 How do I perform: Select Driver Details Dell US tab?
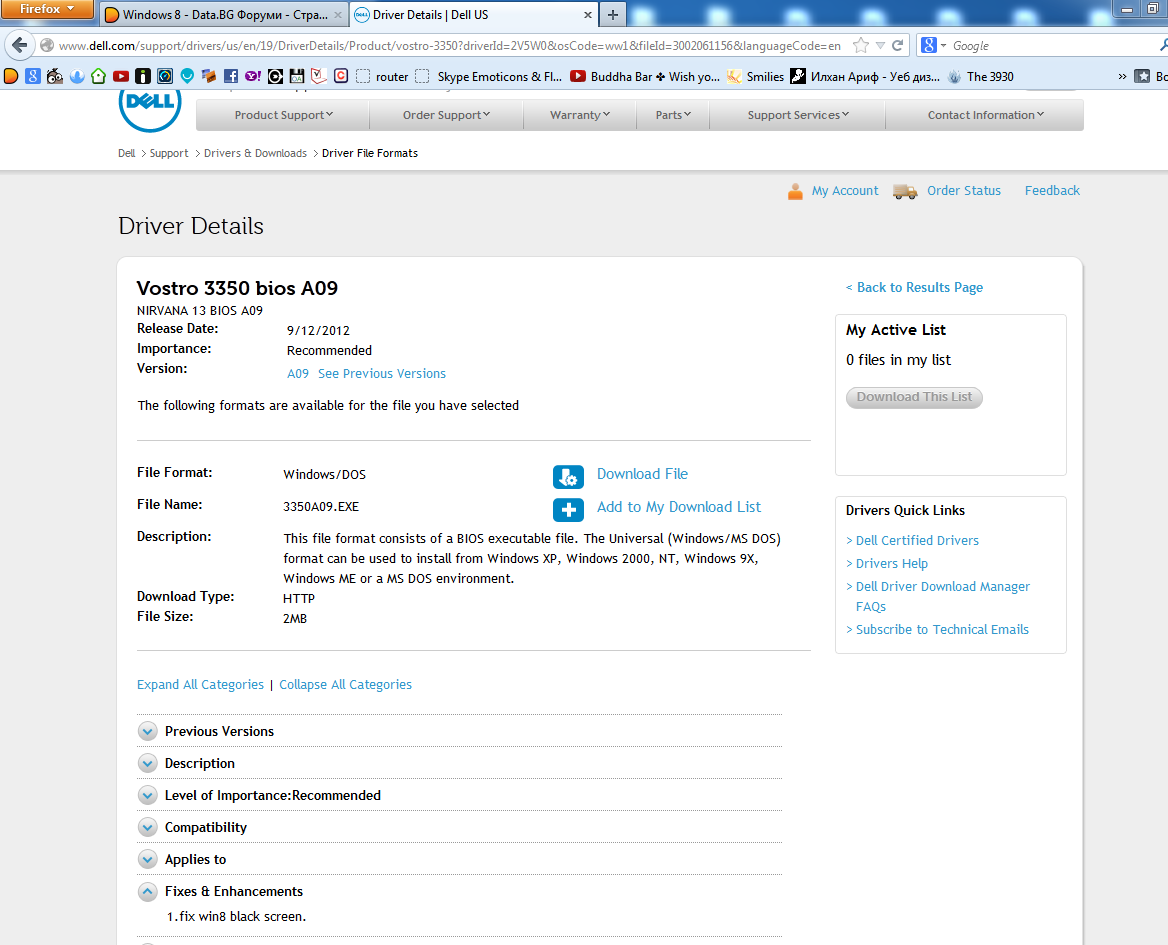point(472,14)
